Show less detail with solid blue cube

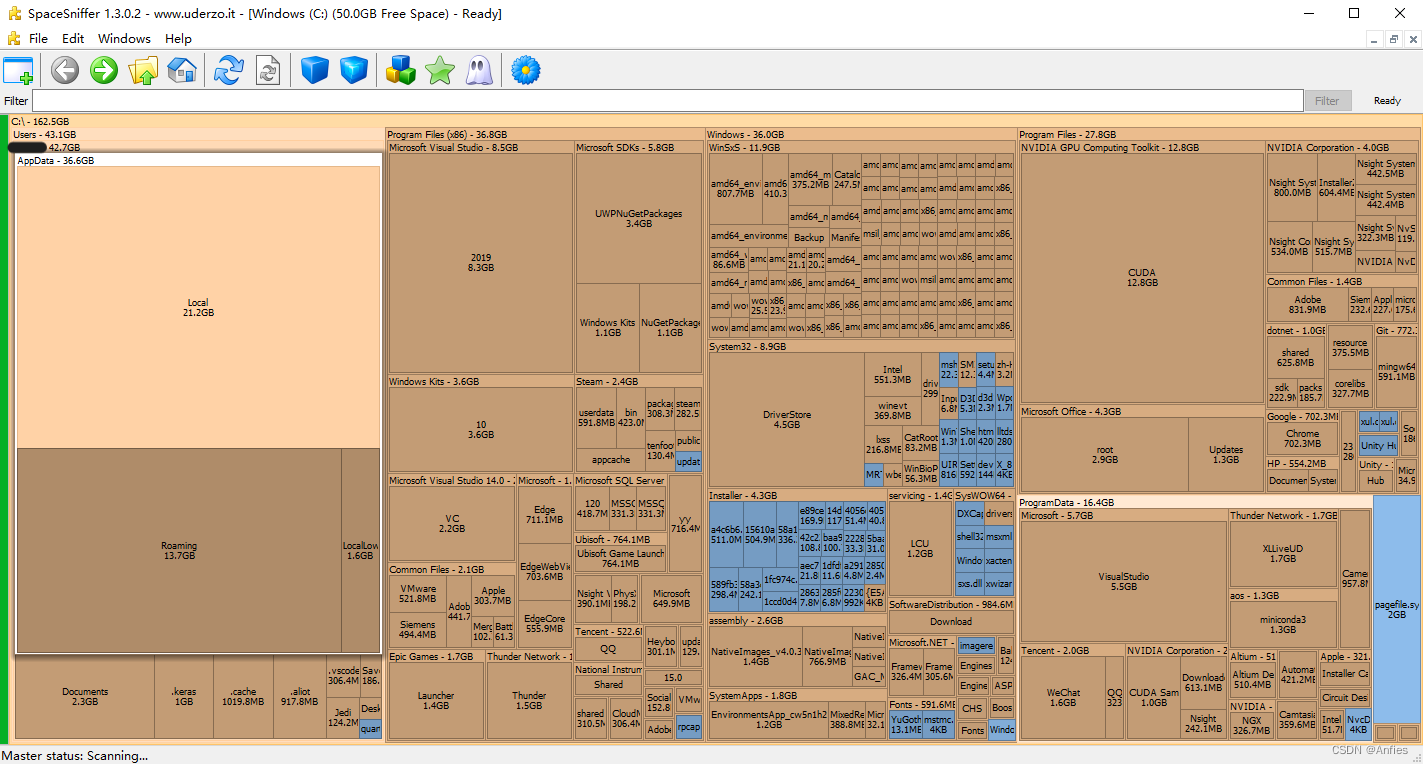tap(315, 70)
